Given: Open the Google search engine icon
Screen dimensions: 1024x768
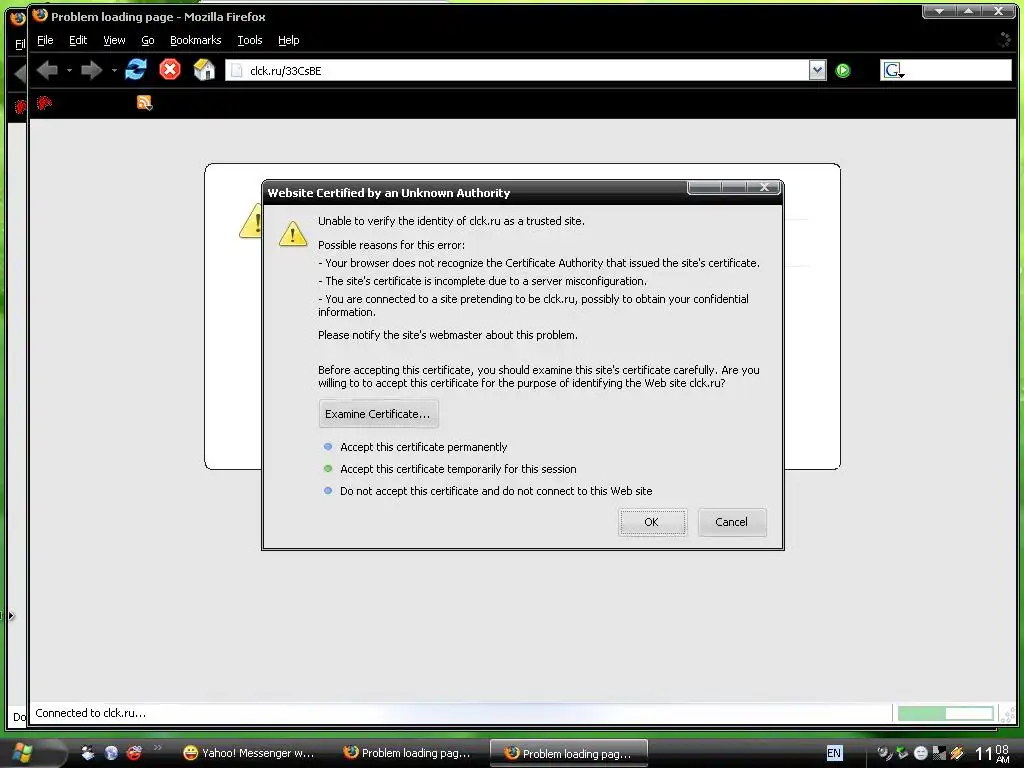Looking at the screenshot, I should coord(893,71).
